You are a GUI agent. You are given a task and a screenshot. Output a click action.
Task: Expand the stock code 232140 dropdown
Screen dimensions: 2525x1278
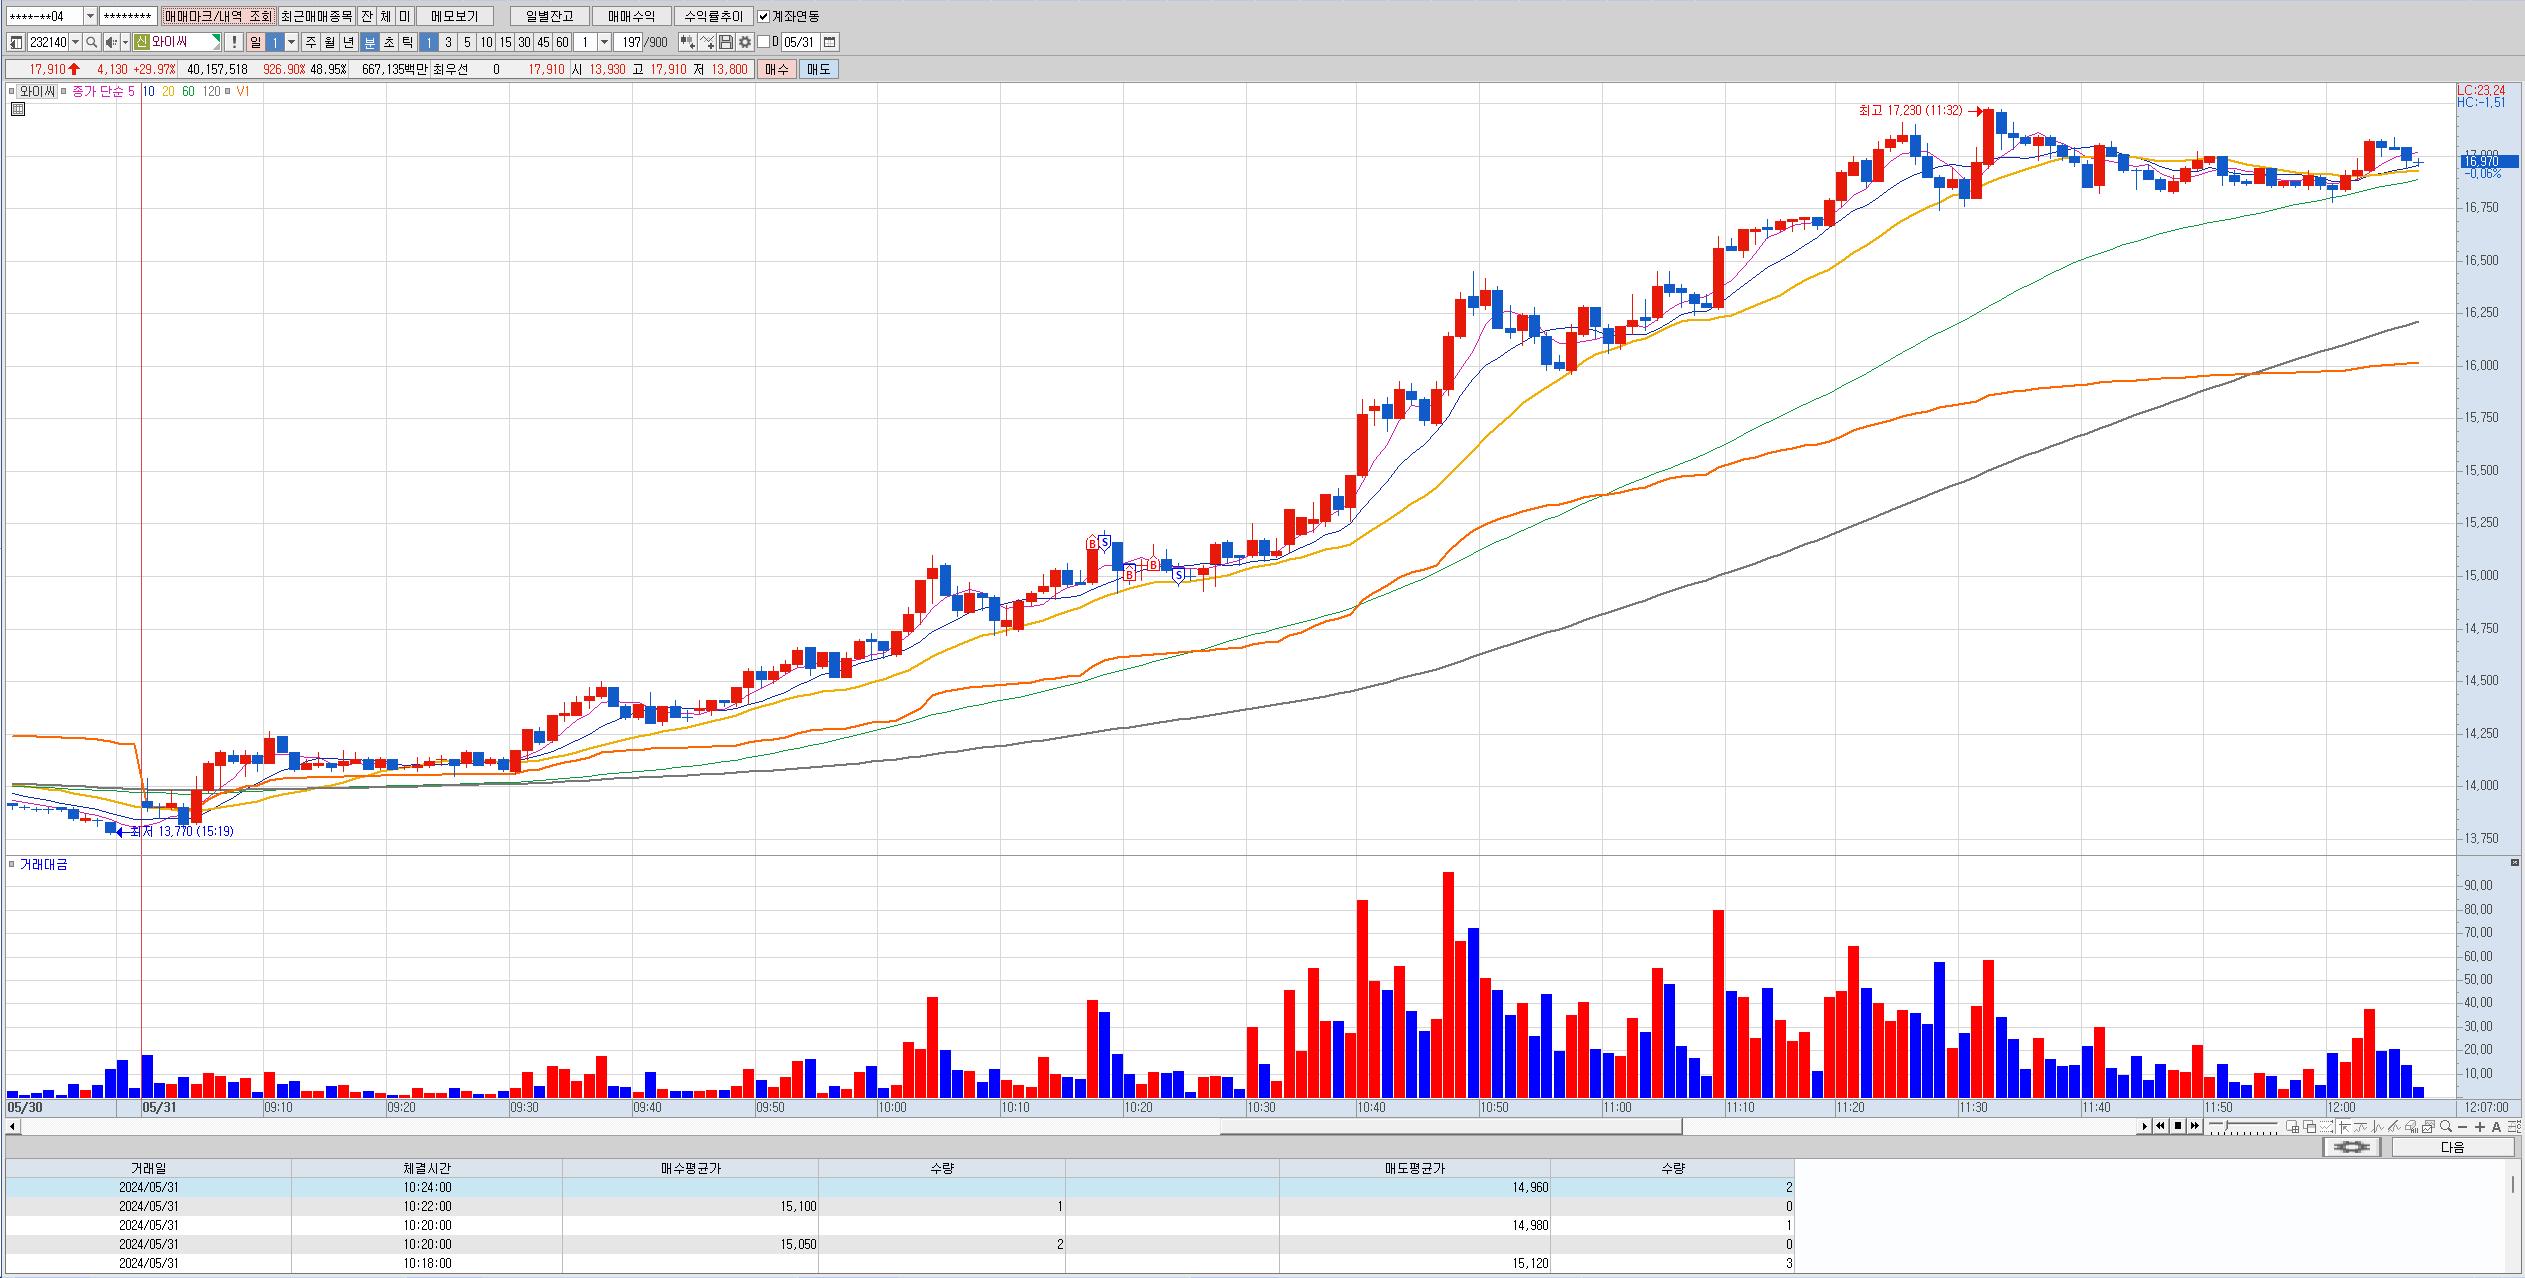click(75, 42)
